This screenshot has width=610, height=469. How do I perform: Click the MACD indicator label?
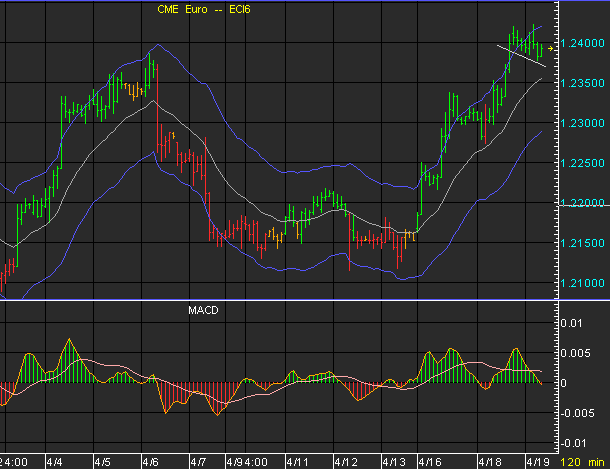[x=203, y=310]
